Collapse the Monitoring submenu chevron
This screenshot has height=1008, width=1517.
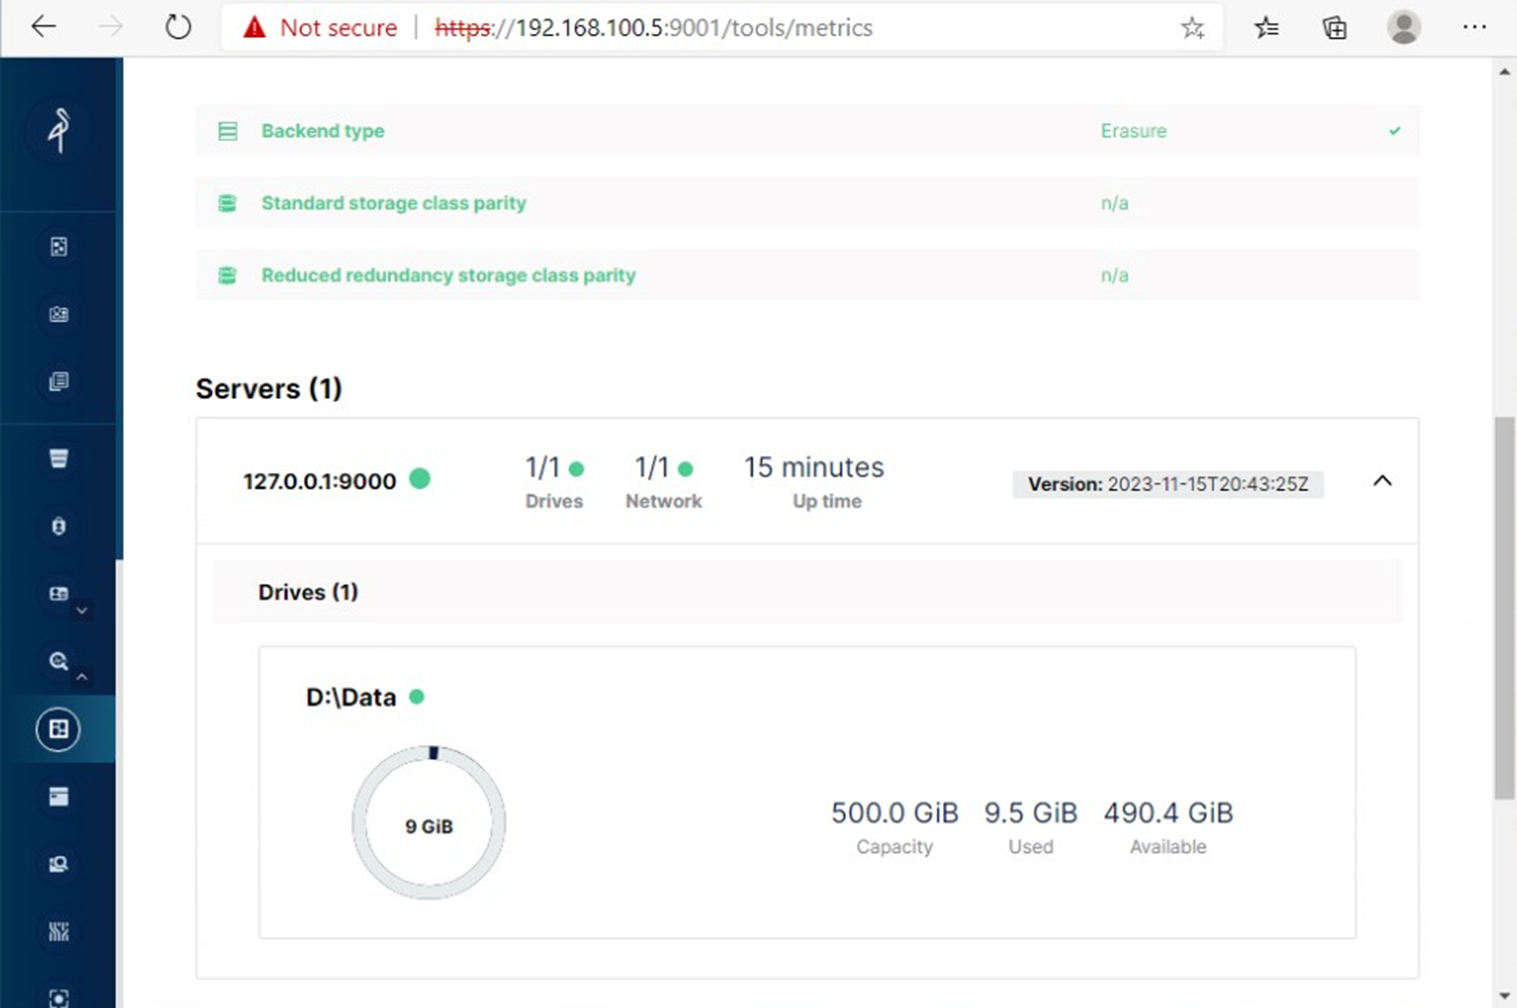(x=82, y=677)
